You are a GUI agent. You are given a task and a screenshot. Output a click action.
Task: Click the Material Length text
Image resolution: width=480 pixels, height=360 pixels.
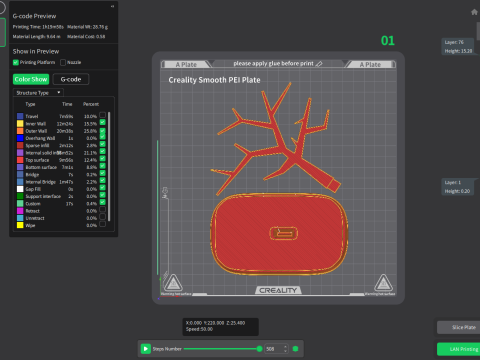(37, 36)
